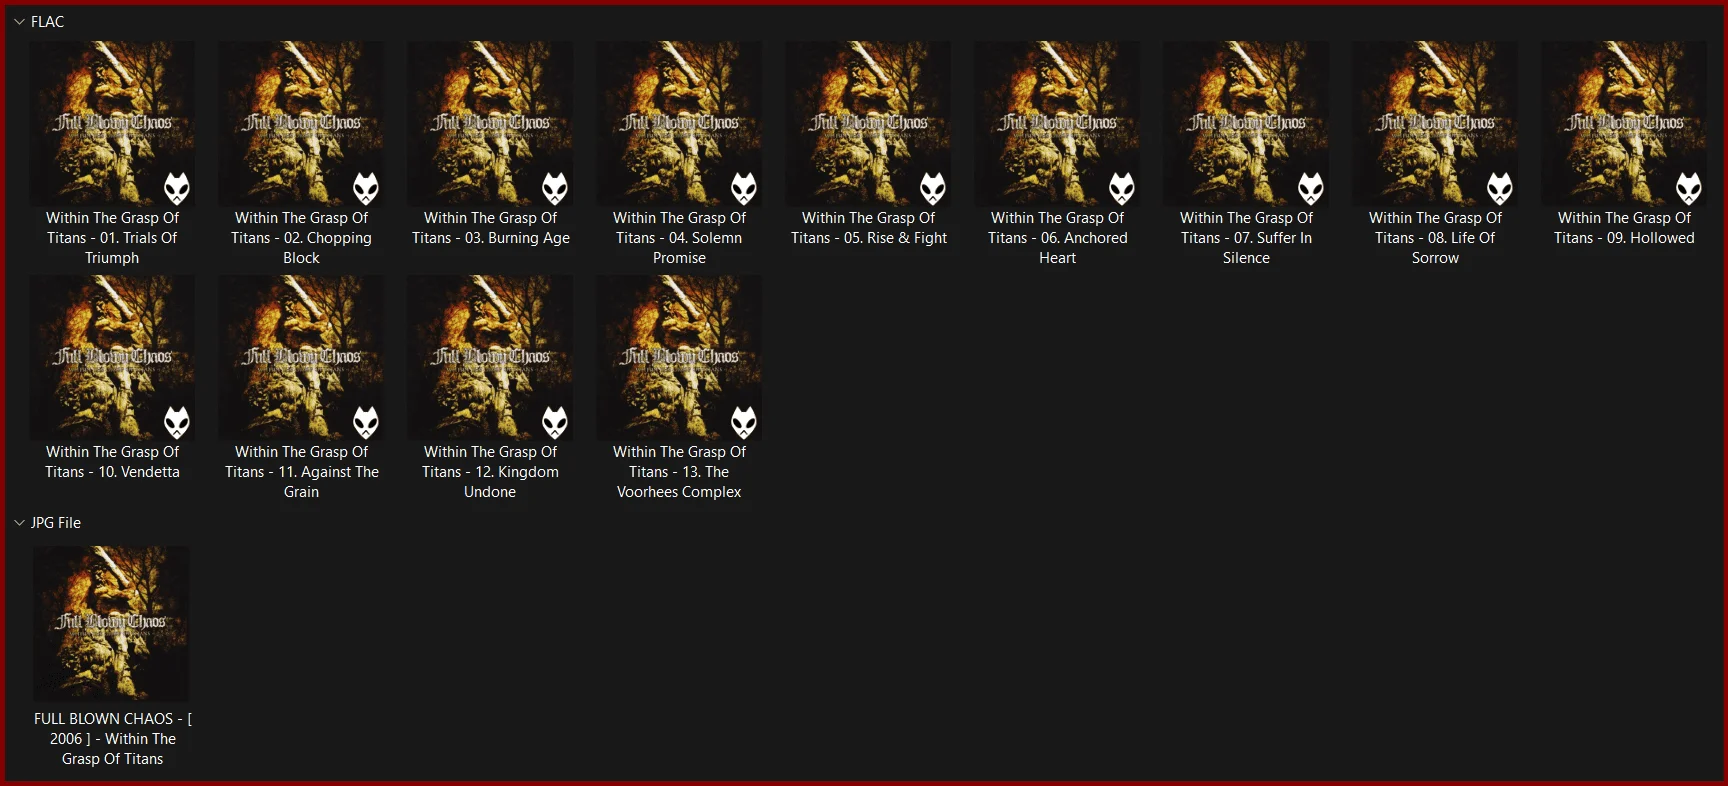Click file name '11. Against The Grain'
Screen dimensions: 1728x786
[x=301, y=472]
